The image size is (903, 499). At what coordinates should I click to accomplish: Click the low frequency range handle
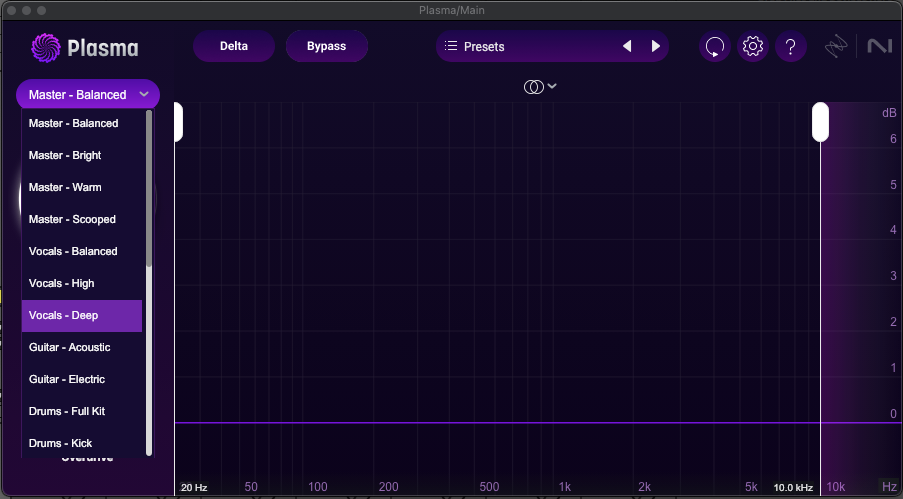[x=179, y=122]
